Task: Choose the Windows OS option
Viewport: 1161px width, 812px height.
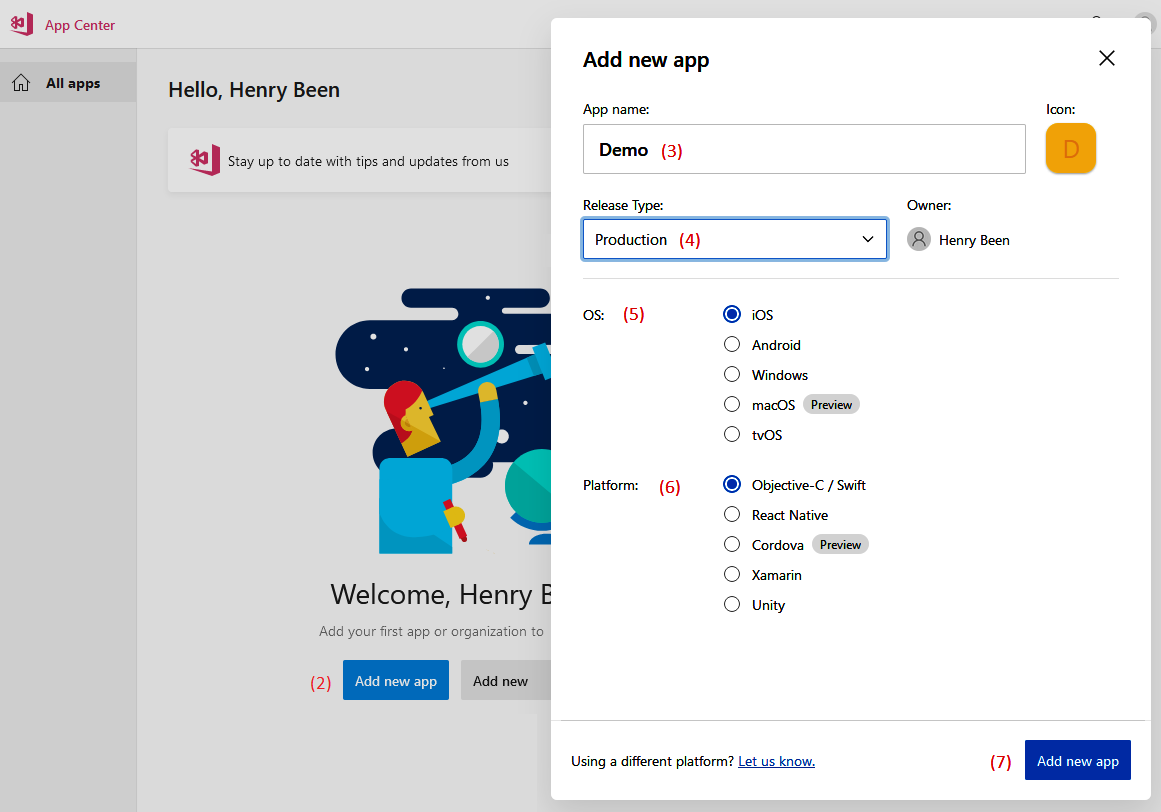Action: pyautogui.click(x=732, y=375)
